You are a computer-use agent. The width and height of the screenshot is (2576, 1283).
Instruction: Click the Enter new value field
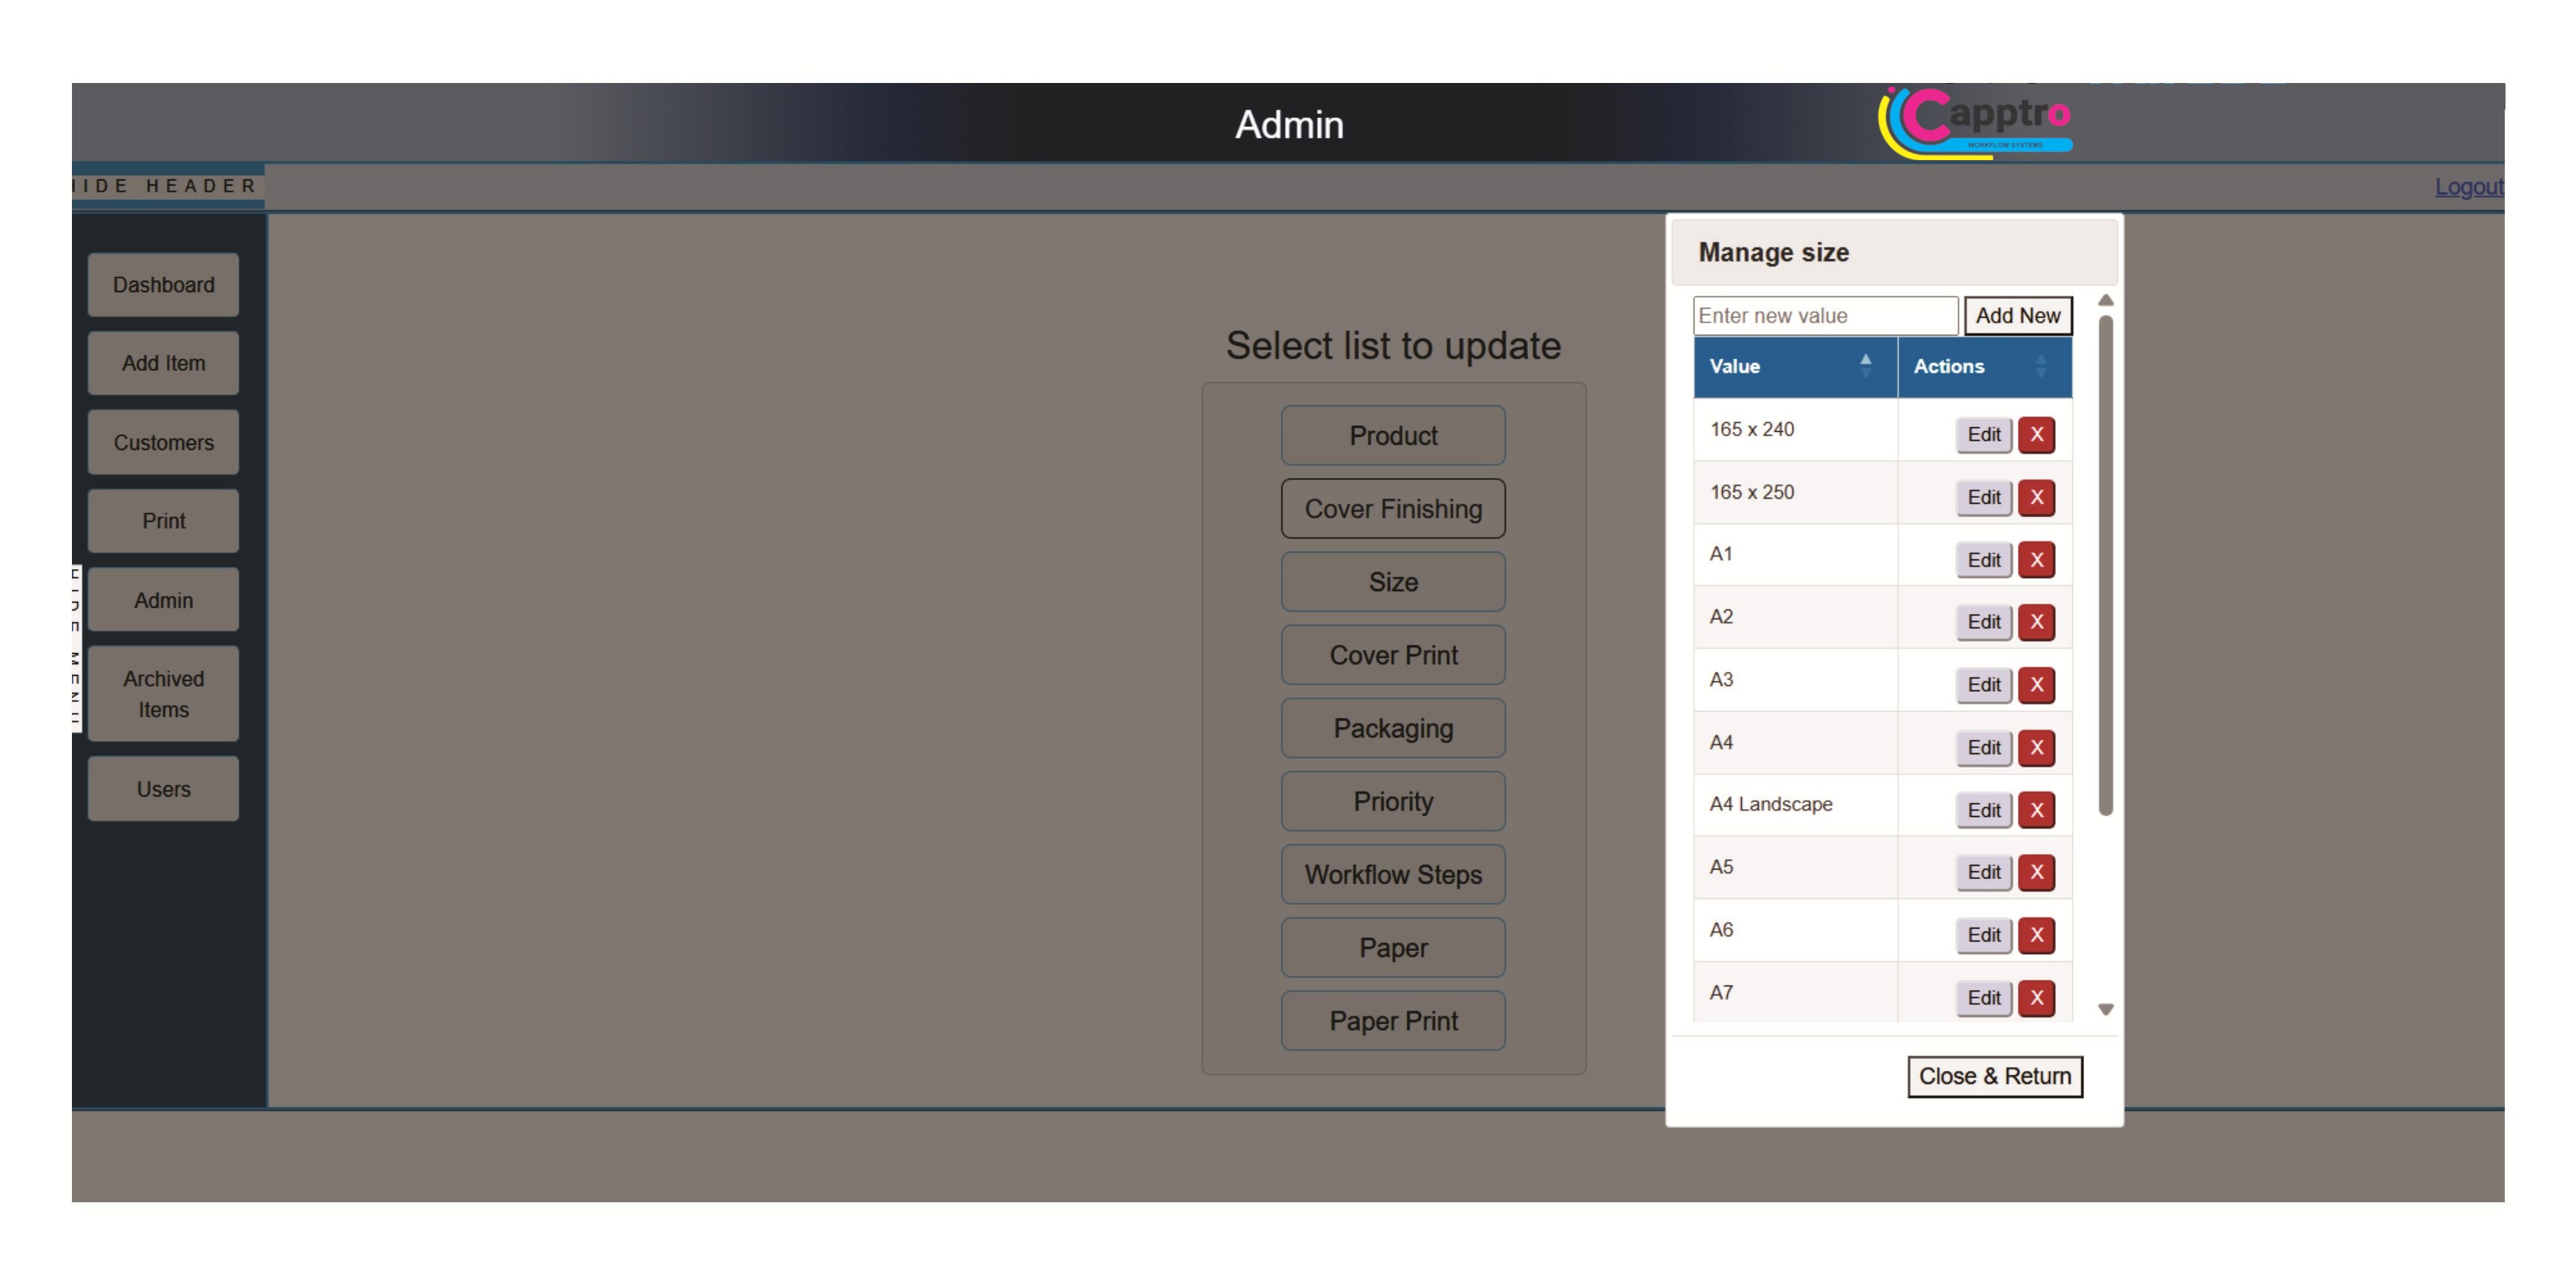pyautogui.click(x=1824, y=315)
